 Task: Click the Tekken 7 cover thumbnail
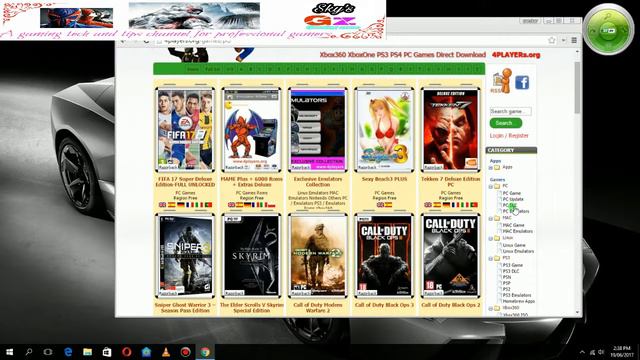[x=450, y=130]
